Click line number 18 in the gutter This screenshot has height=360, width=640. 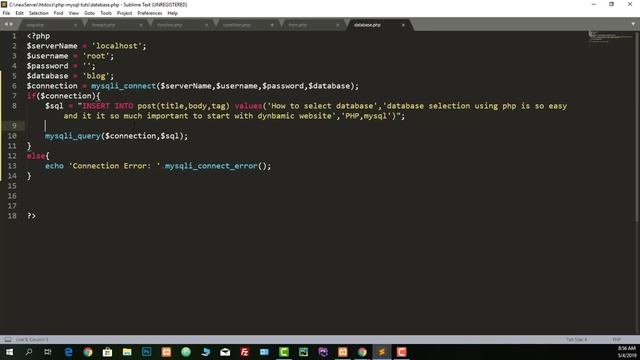(x=12, y=216)
